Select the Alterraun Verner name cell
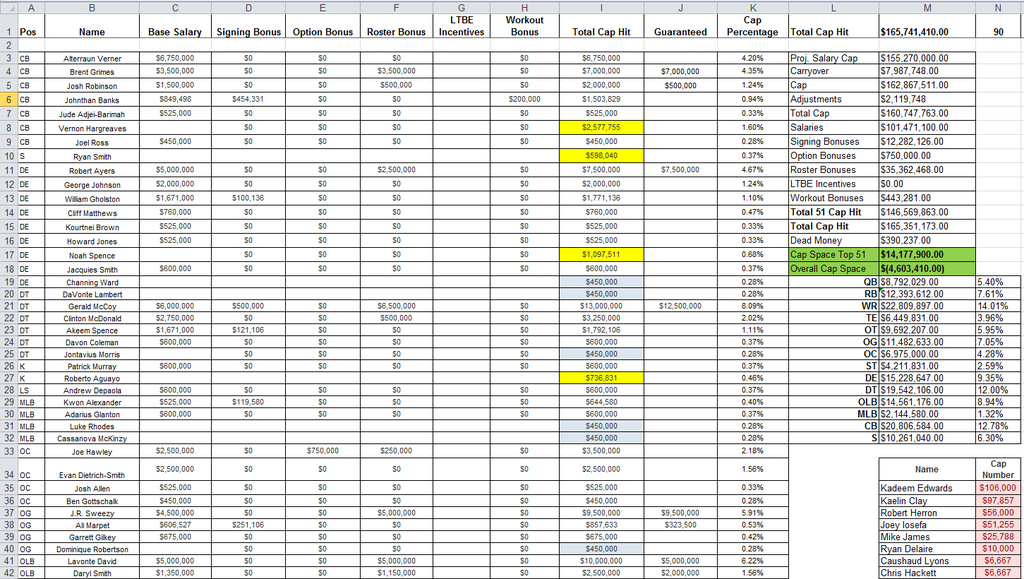Image resolution: width=1024 pixels, height=579 pixels. (x=92, y=58)
